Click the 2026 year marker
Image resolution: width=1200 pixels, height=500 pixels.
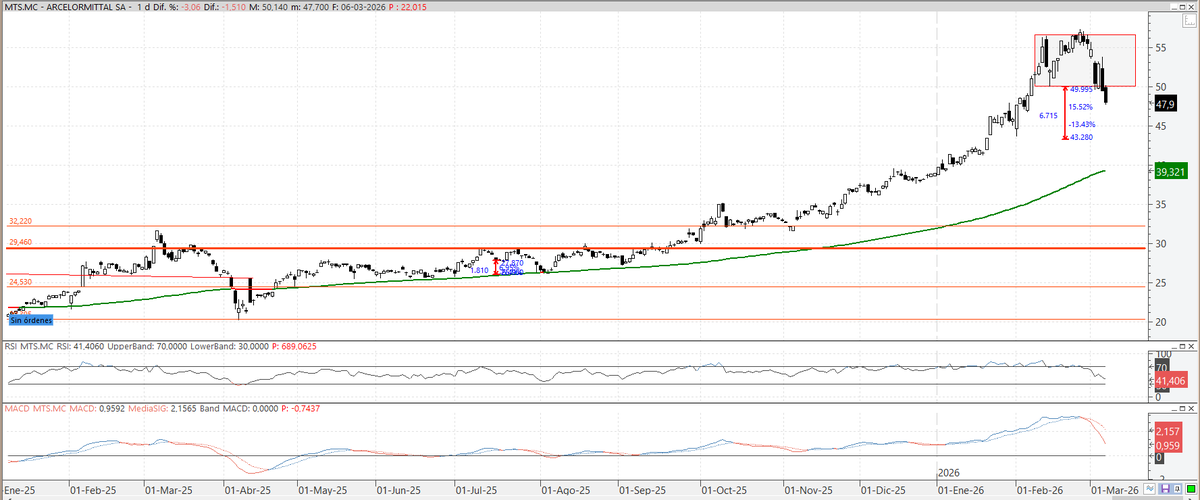coord(949,473)
